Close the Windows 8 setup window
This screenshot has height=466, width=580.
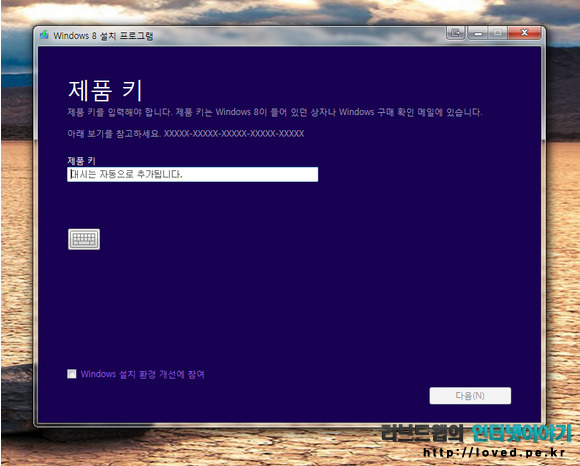tap(525, 33)
